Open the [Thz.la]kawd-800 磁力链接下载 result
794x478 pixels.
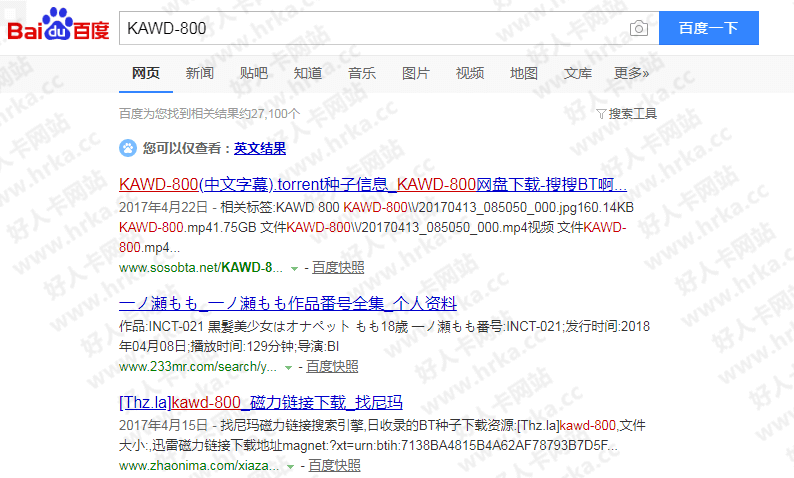[261, 403]
